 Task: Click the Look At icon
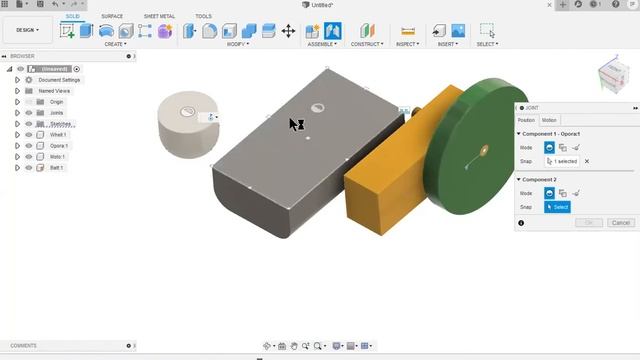point(282,346)
